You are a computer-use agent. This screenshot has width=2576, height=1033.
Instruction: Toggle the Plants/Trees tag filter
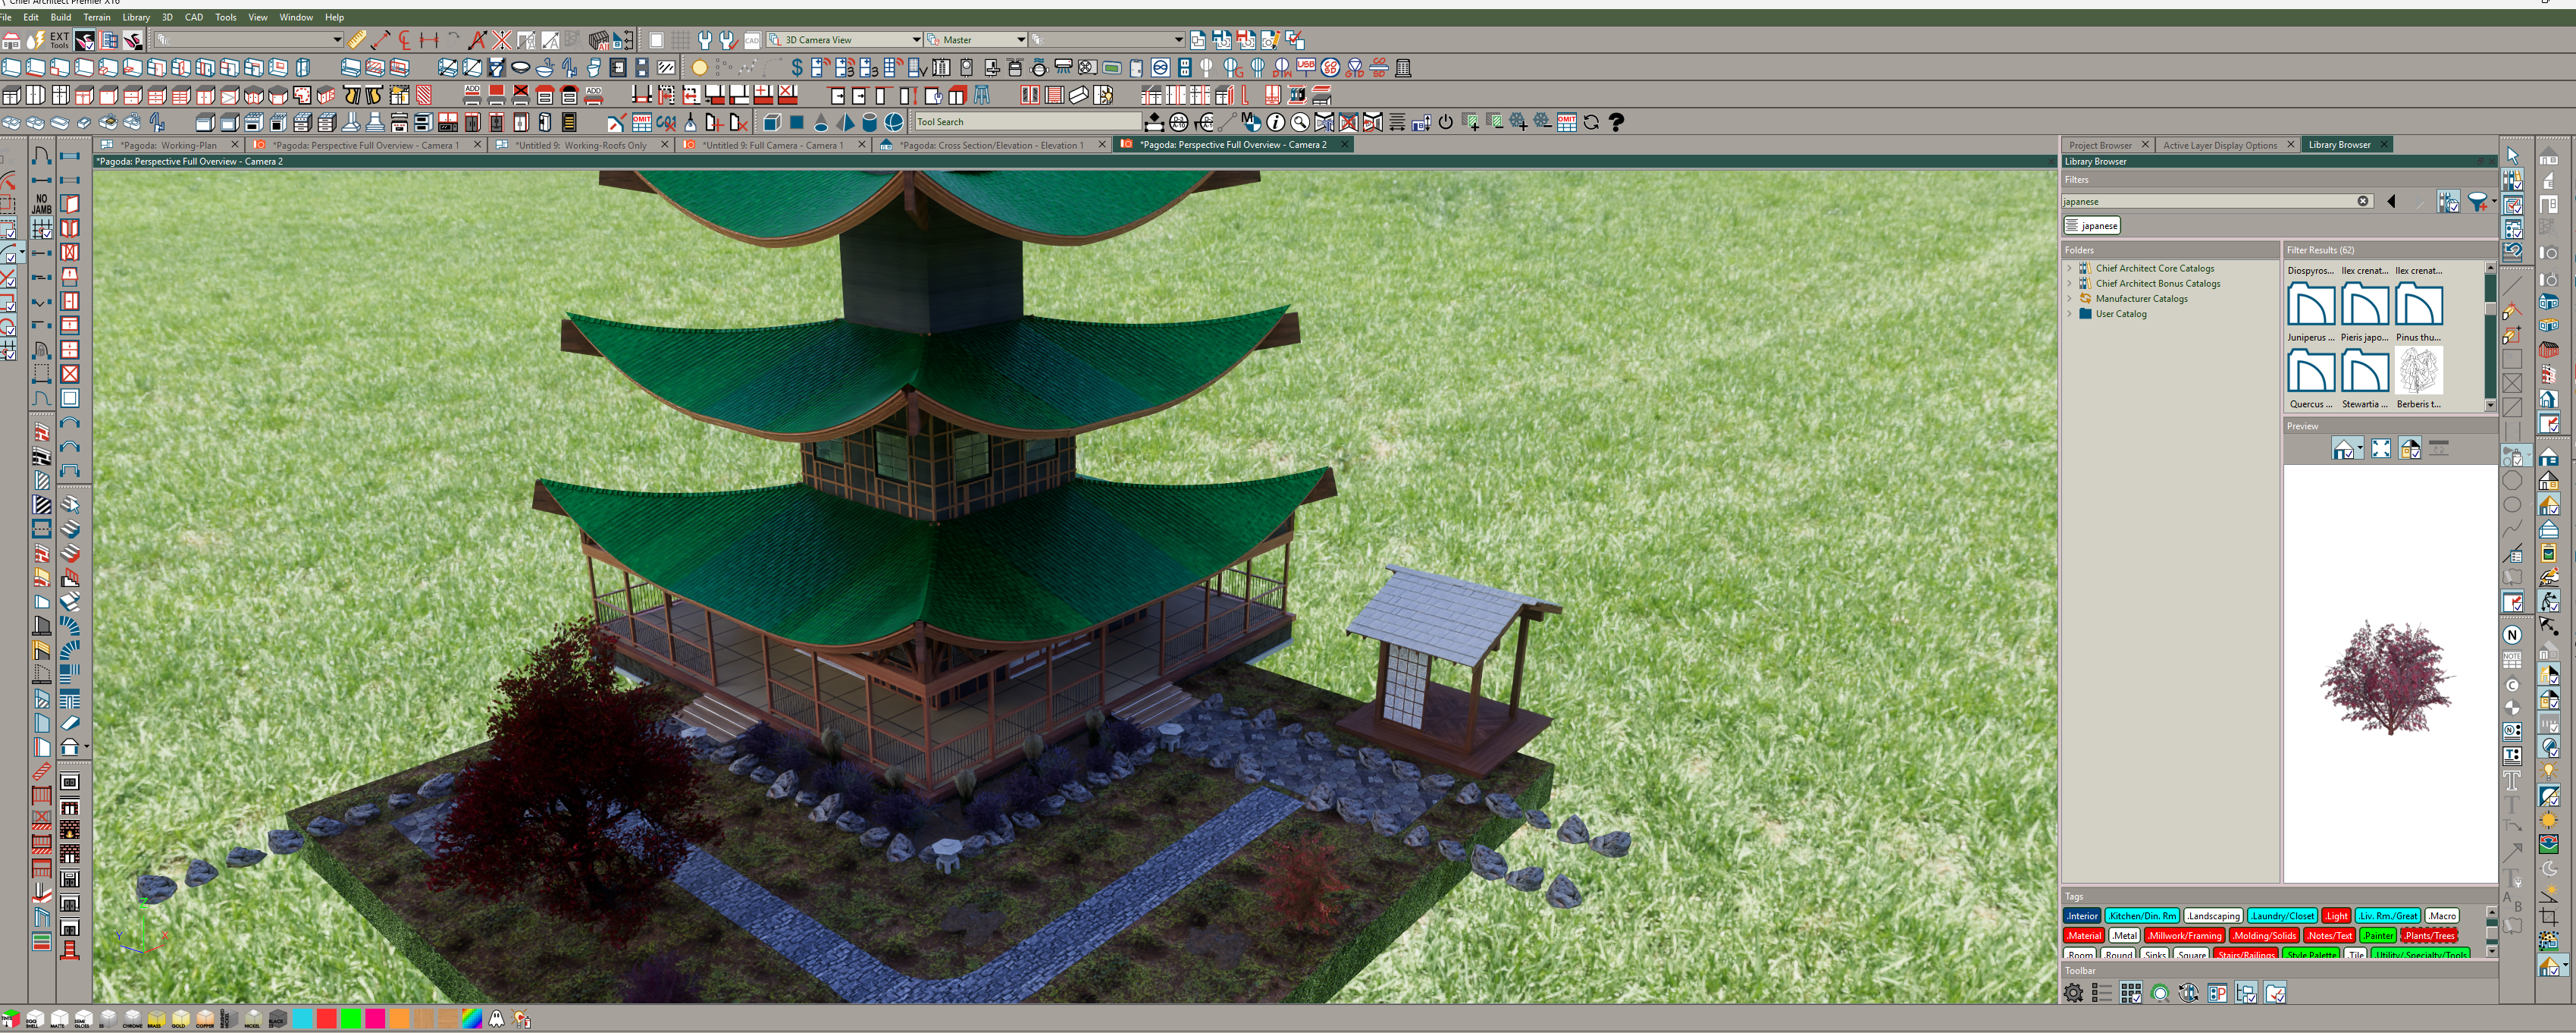point(2429,936)
